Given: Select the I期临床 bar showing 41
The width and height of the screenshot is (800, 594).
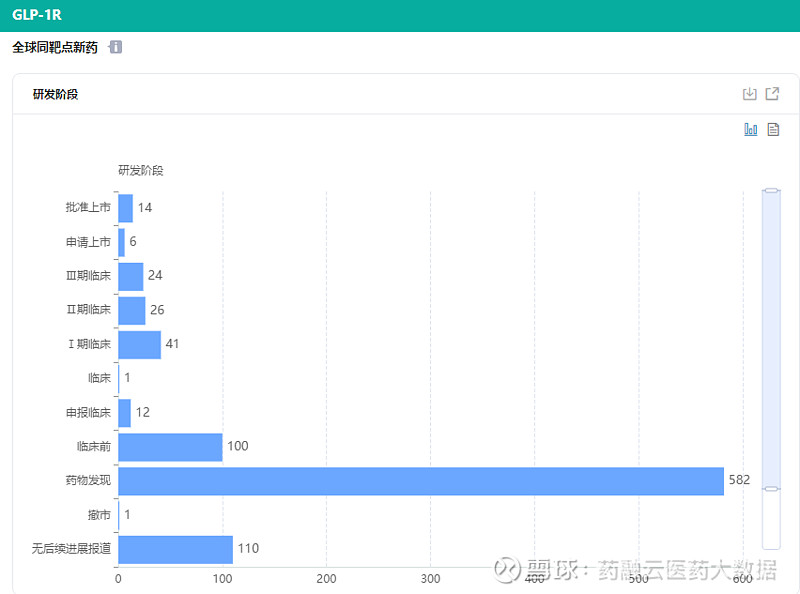Looking at the screenshot, I should [x=140, y=344].
